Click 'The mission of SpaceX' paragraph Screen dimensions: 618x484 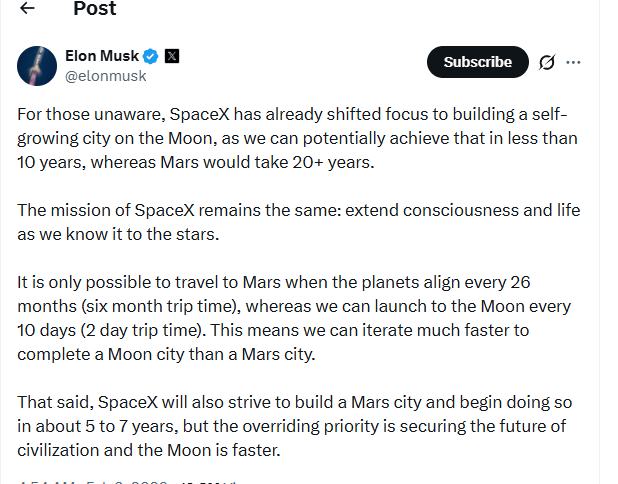(x=297, y=223)
